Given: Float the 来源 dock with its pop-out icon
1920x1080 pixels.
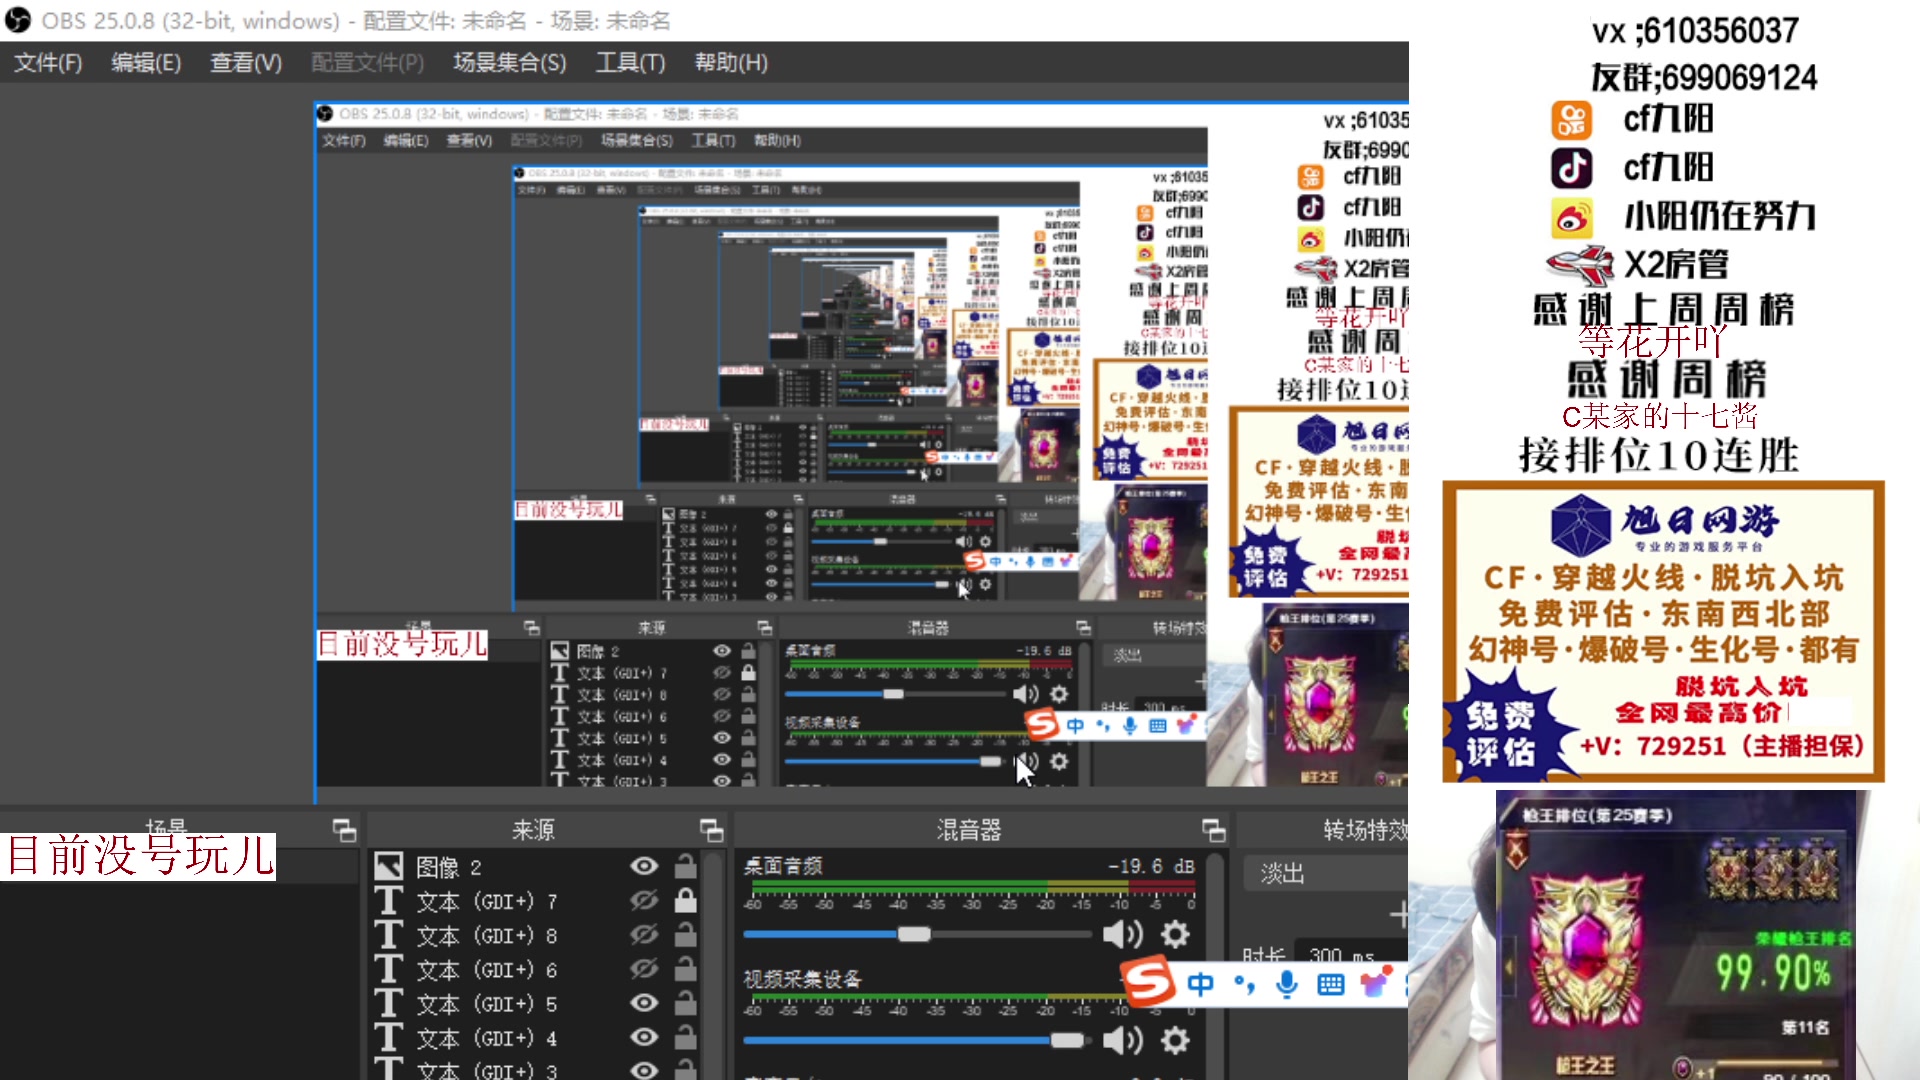Looking at the screenshot, I should tap(711, 830).
